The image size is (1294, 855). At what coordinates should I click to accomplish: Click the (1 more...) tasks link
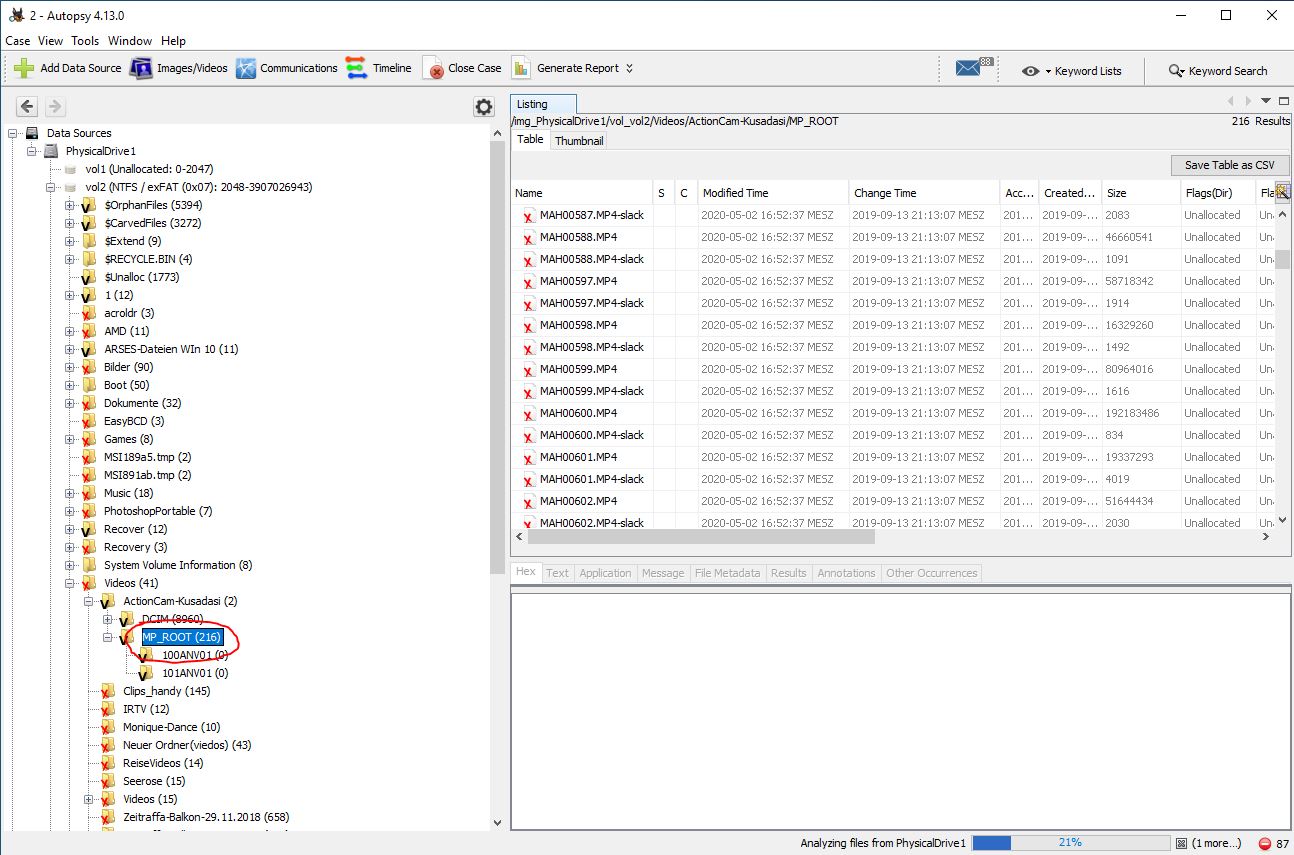1216,843
